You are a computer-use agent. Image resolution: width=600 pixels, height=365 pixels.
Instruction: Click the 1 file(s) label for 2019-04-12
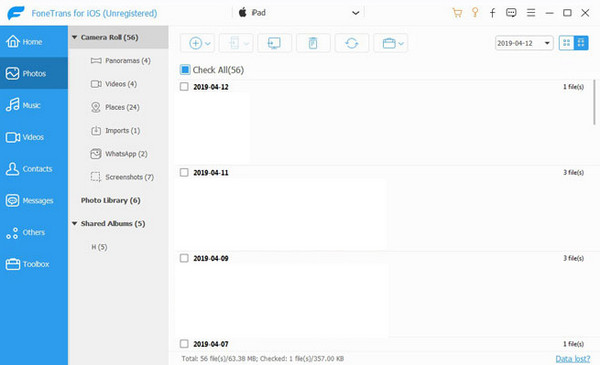click(573, 87)
